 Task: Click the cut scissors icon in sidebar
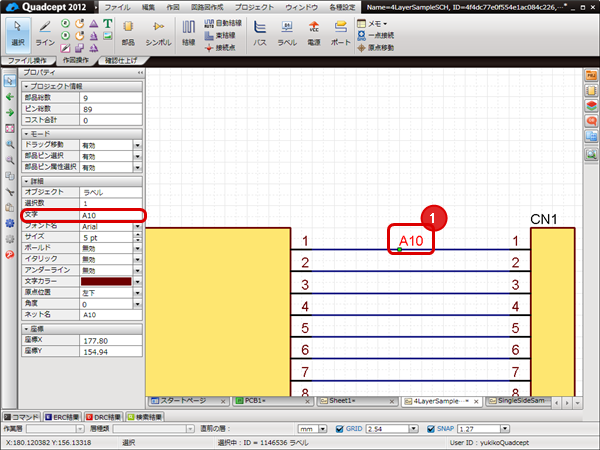pyautogui.click(x=10, y=192)
